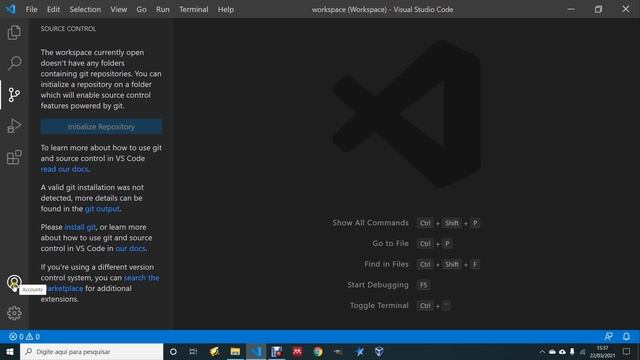Screen dimensions: 640x360
Task: Click the feedback icon in status bar
Action: (608, 336)
